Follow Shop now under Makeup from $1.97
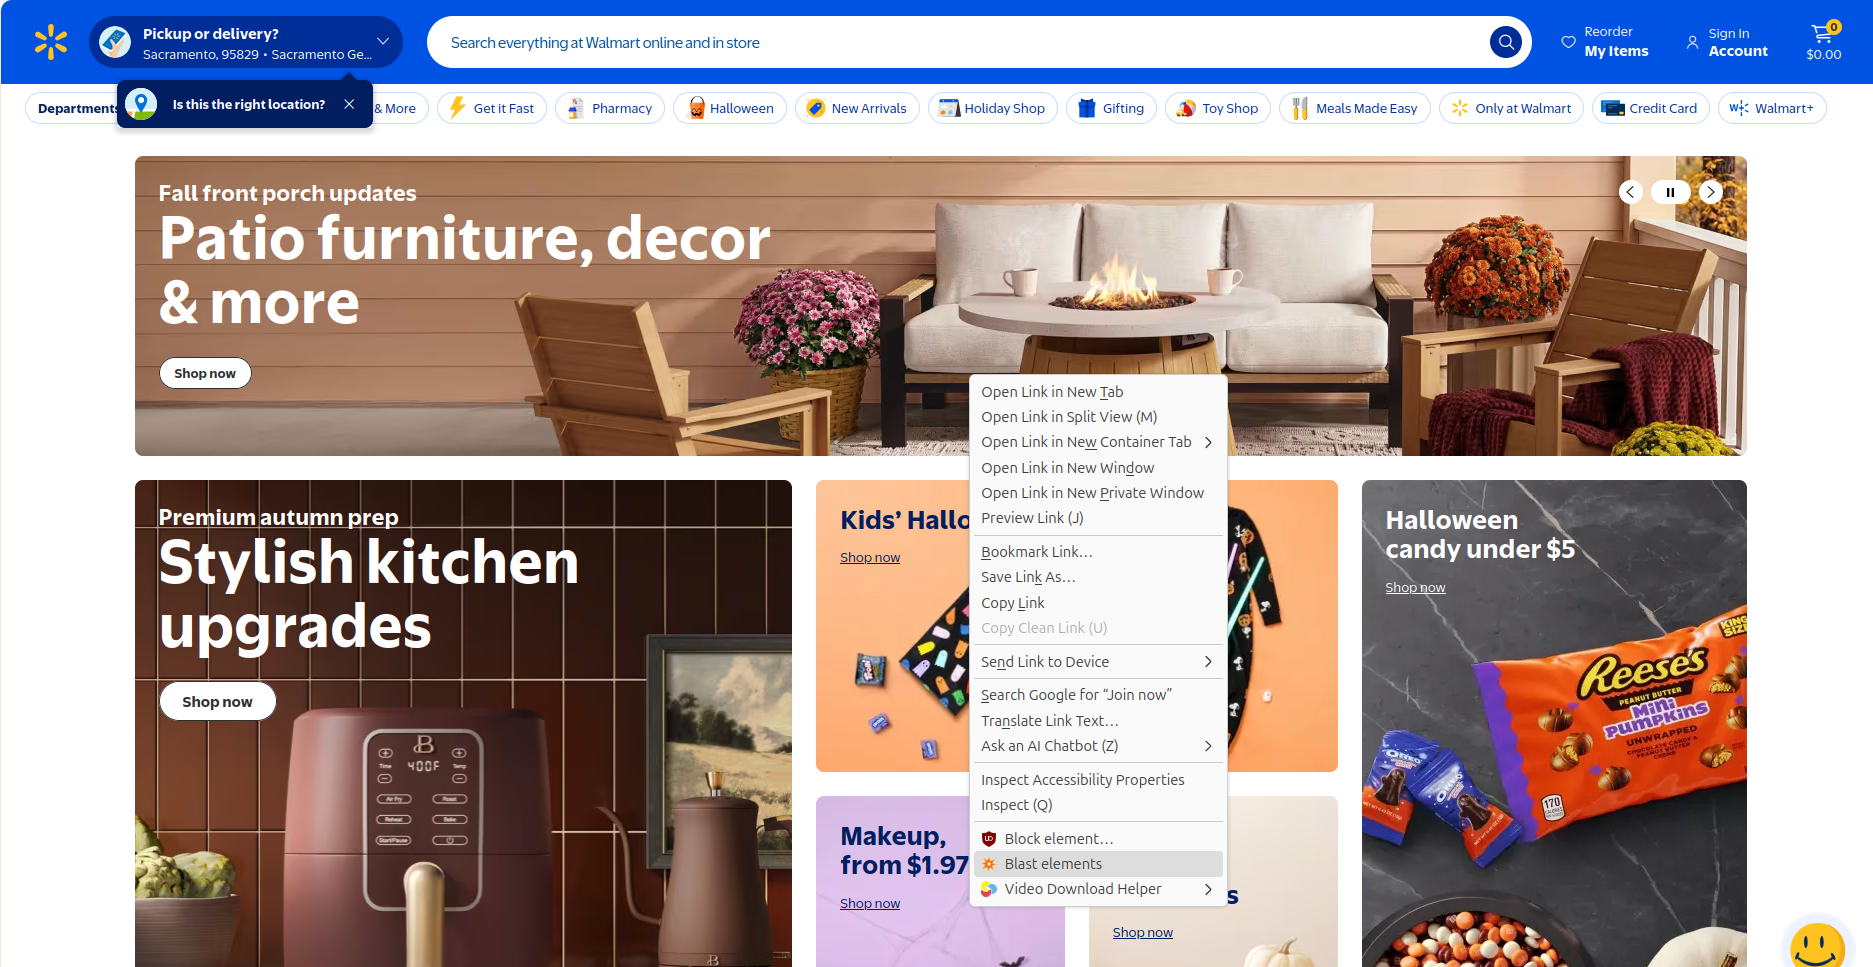1873x967 pixels. click(x=870, y=904)
